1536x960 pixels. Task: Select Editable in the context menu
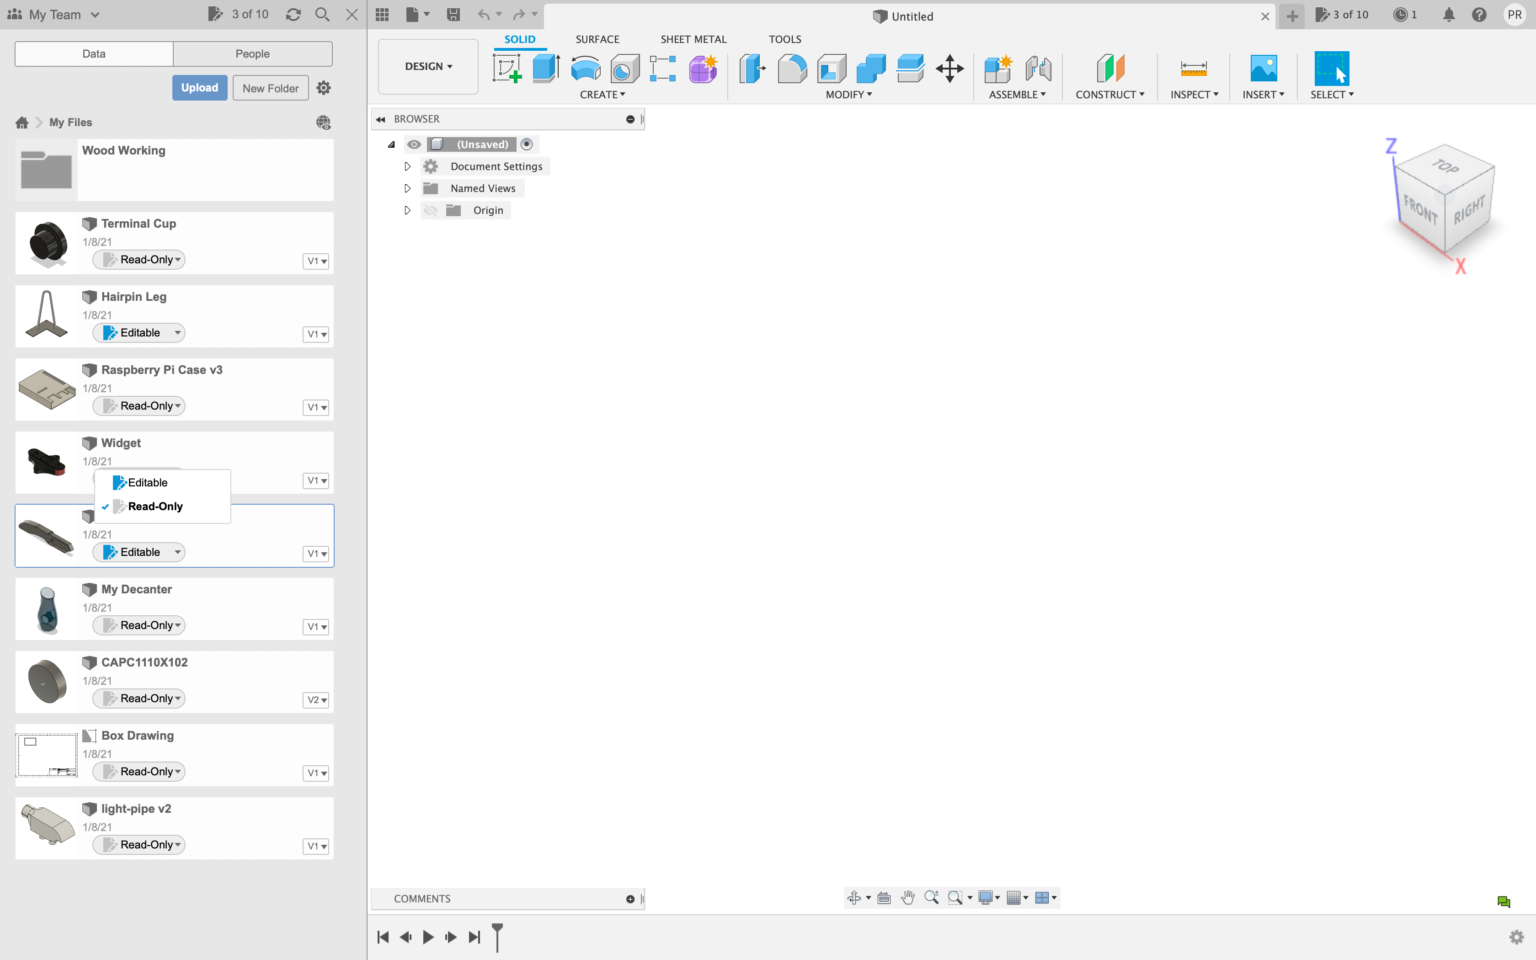click(147, 482)
